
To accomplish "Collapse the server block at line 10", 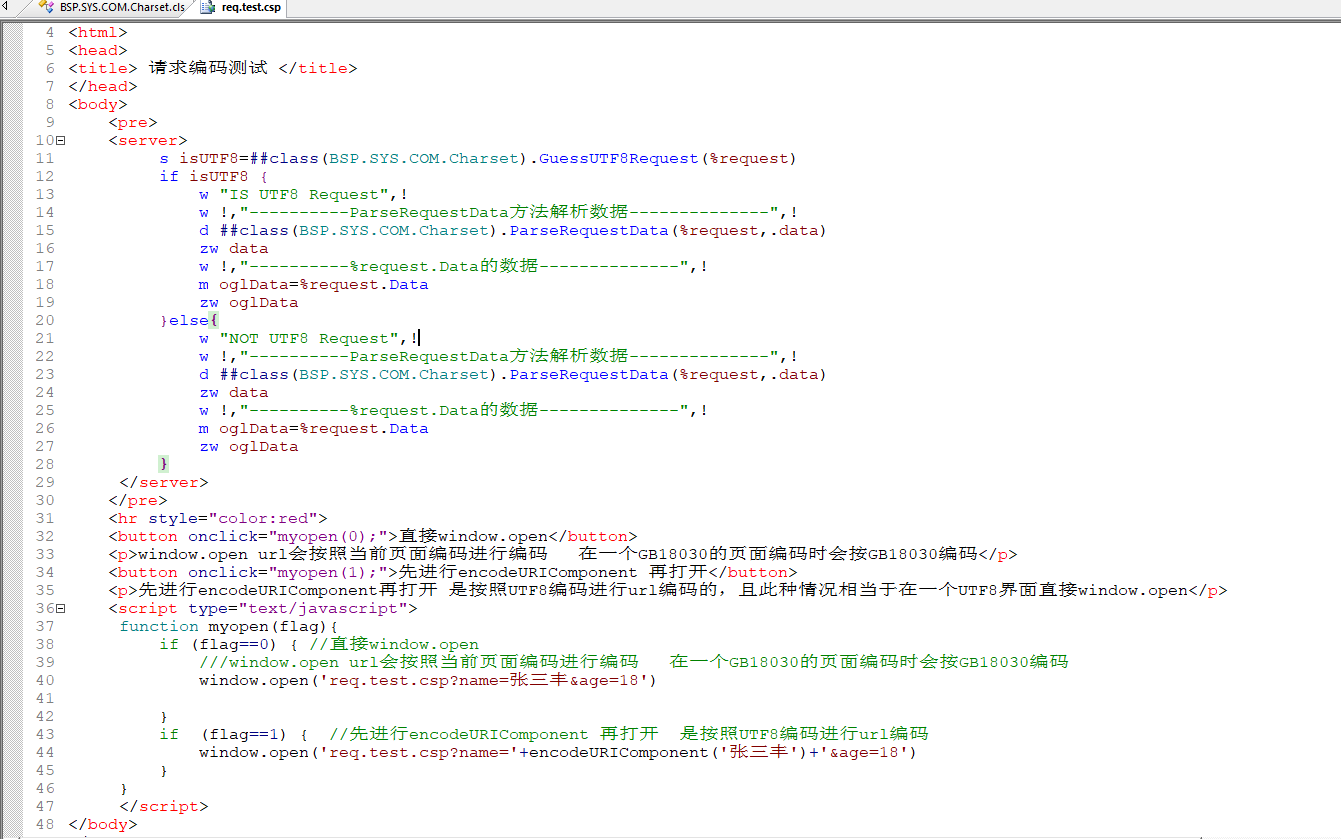I will (61, 141).
